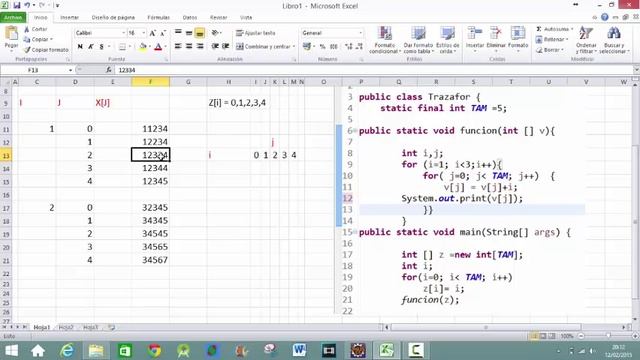640x360 pixels.
Task: Decrease the font size
Action: 162,33
